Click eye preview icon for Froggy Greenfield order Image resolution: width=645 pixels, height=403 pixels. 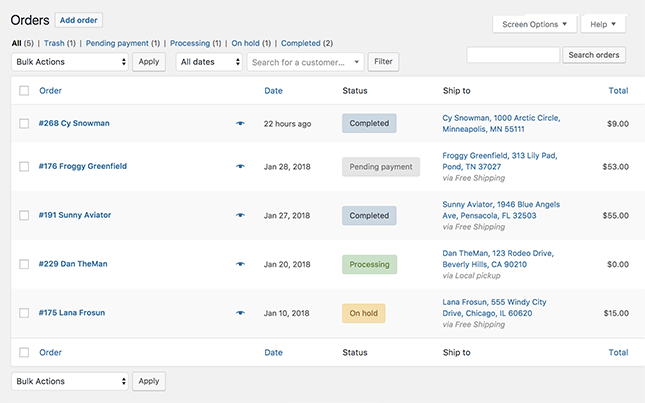(240, 166)
